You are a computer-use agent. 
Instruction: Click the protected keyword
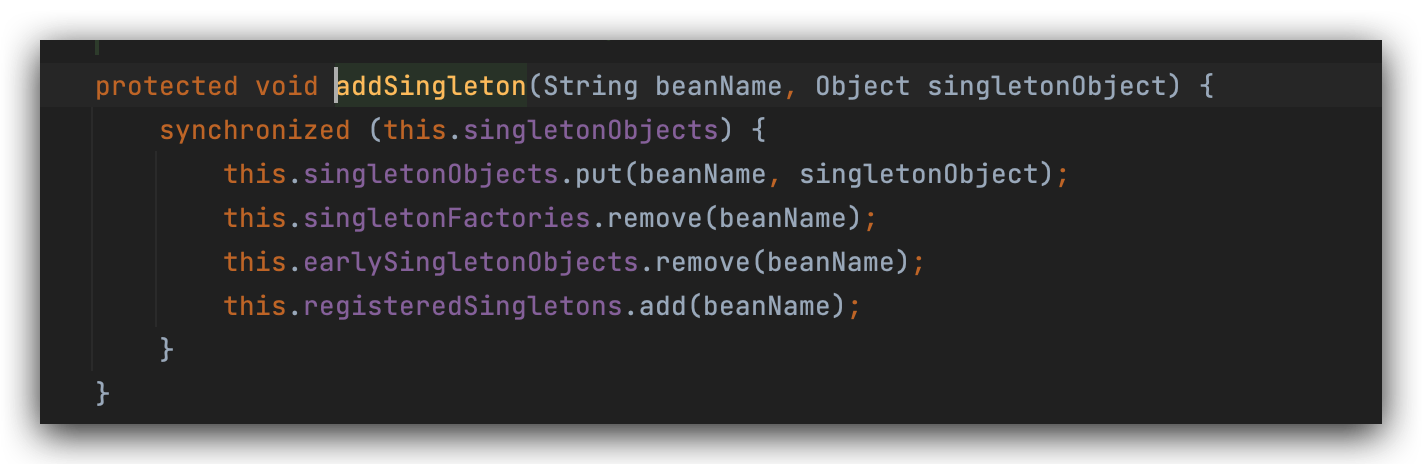click(166, 86)
